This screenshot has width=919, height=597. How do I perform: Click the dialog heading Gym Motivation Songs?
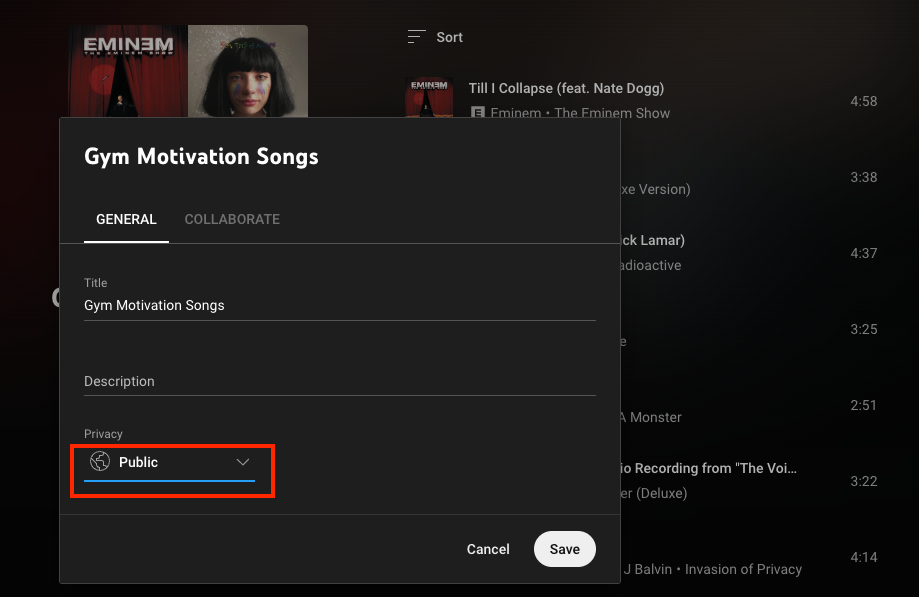click(x=200, y=156)
